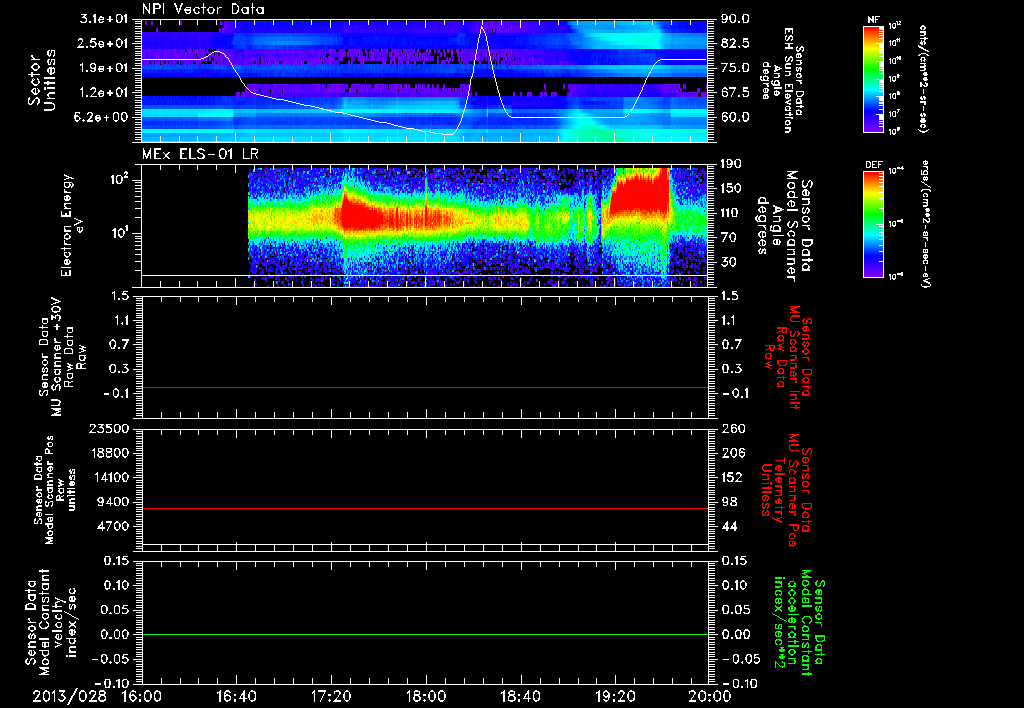
Task: Click the DEF color bar title
Action: pyautogui.click(x=873, y=165)
